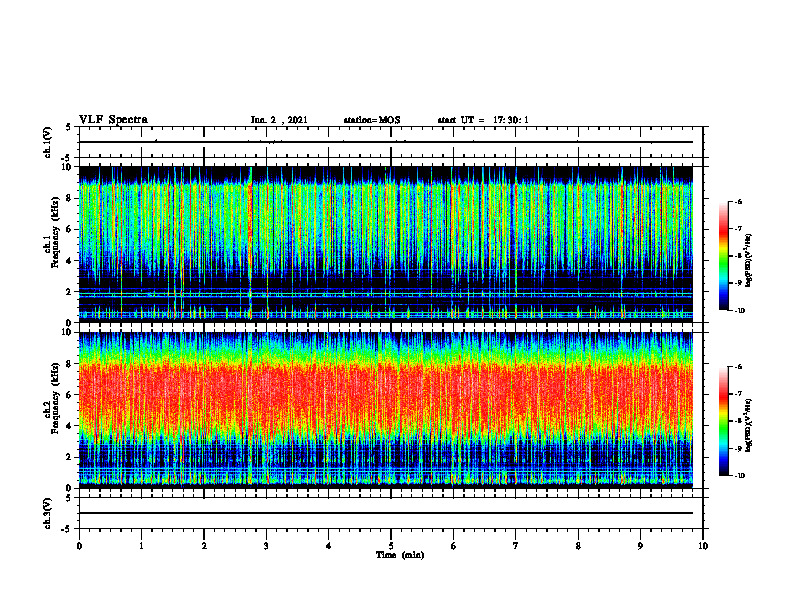Click time axis tick label "5"
The image size is (792, 612).
391,546
